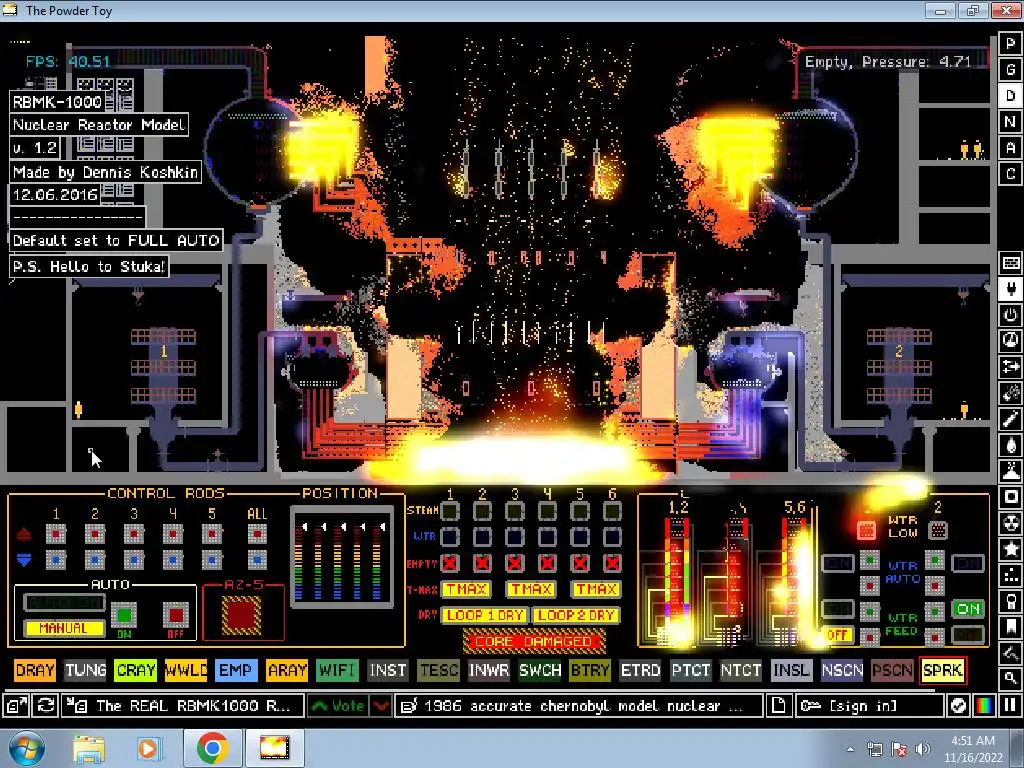The image size is (1024, 768).
Task: Select the INSL element
Action: (x=792, y=670)
